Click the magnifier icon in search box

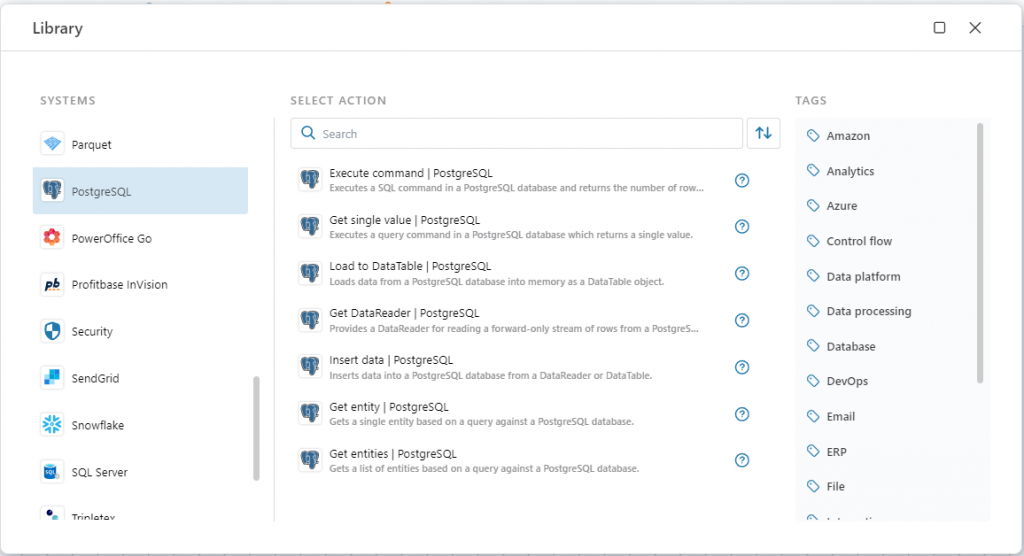click(308, 133)
